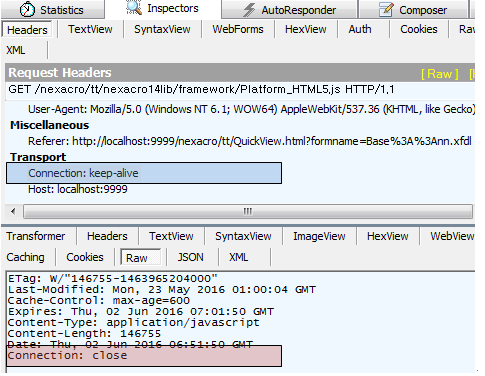The image size is (485, 376).
Task: Open the response Caching tab
Action: pyautogui.click(x=25, y=257)
